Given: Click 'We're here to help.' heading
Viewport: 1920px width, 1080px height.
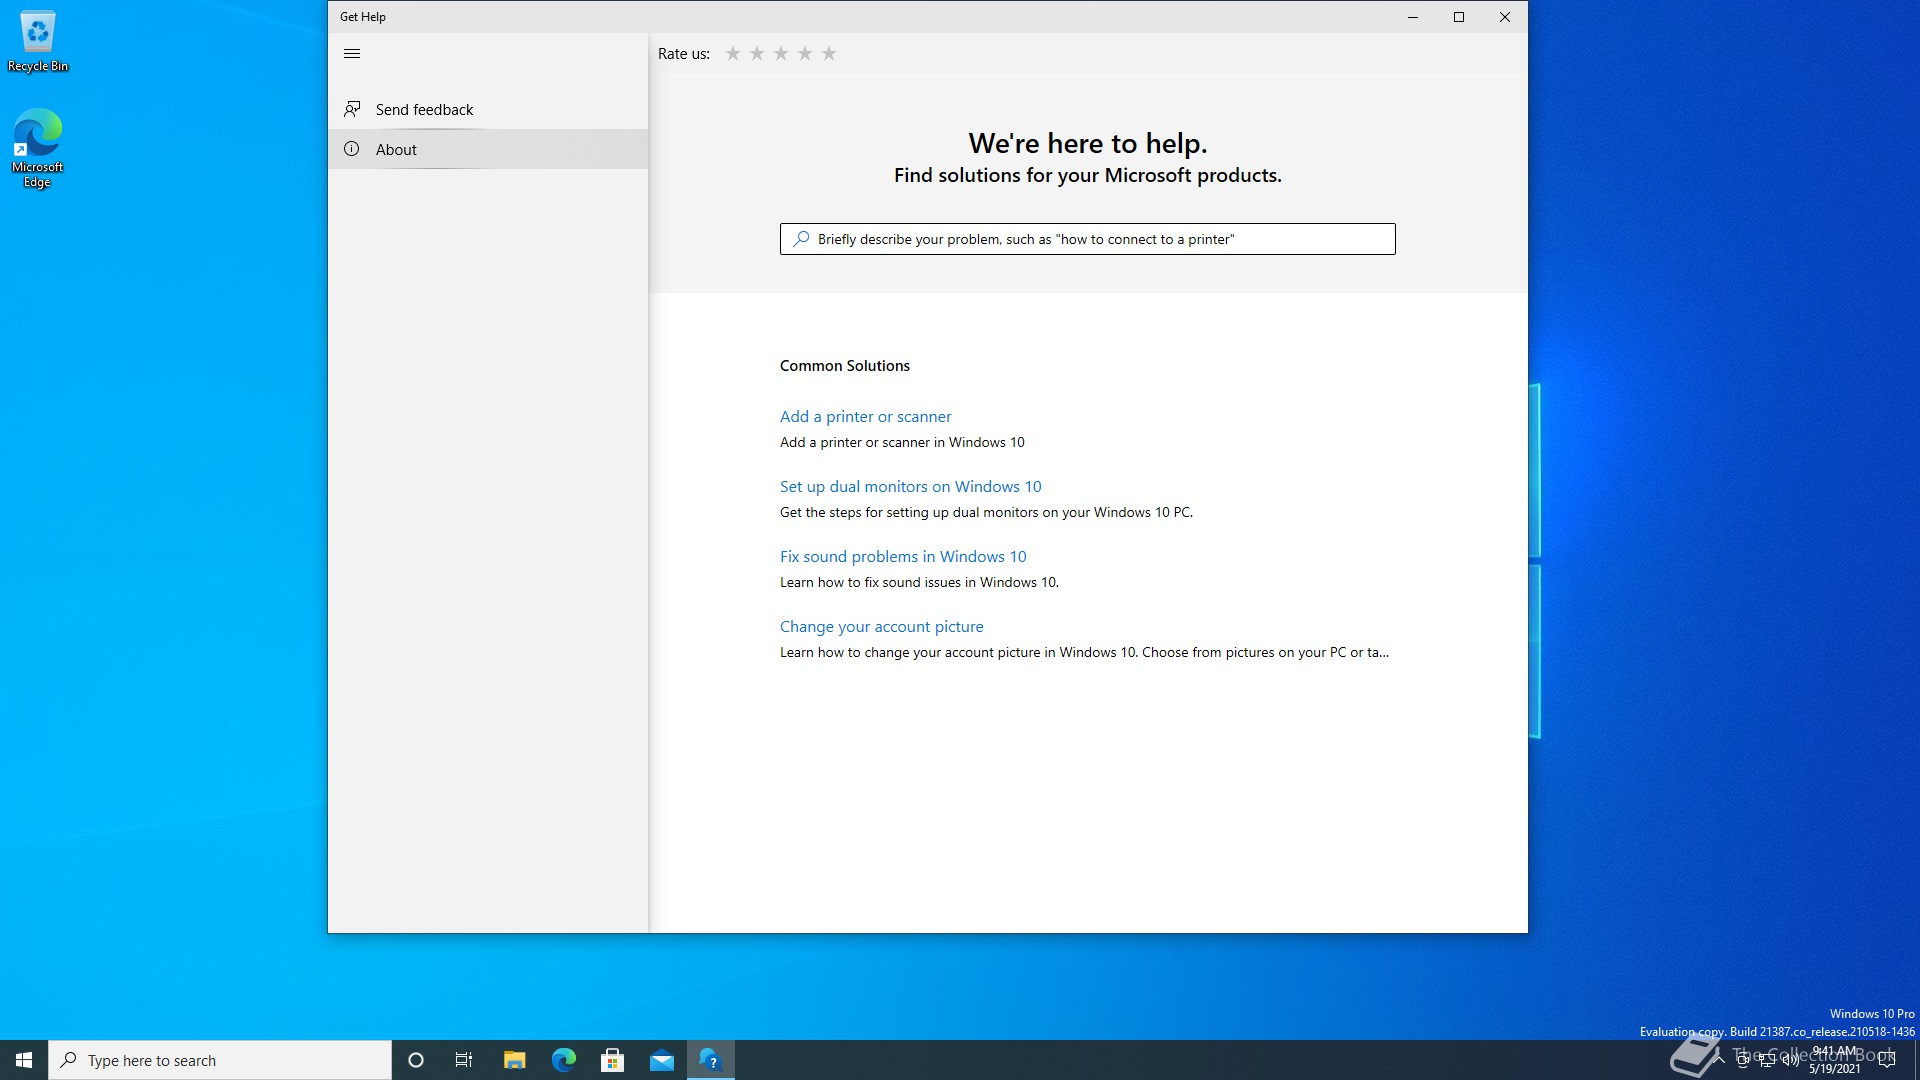Looking at the screenshot, I should 1088,143.
